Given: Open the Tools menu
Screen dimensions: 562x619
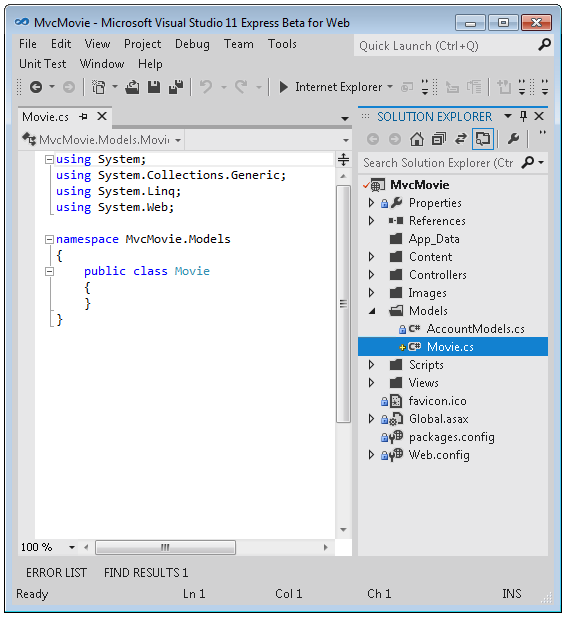Looking at the screenshot, I should click(282, 44).
